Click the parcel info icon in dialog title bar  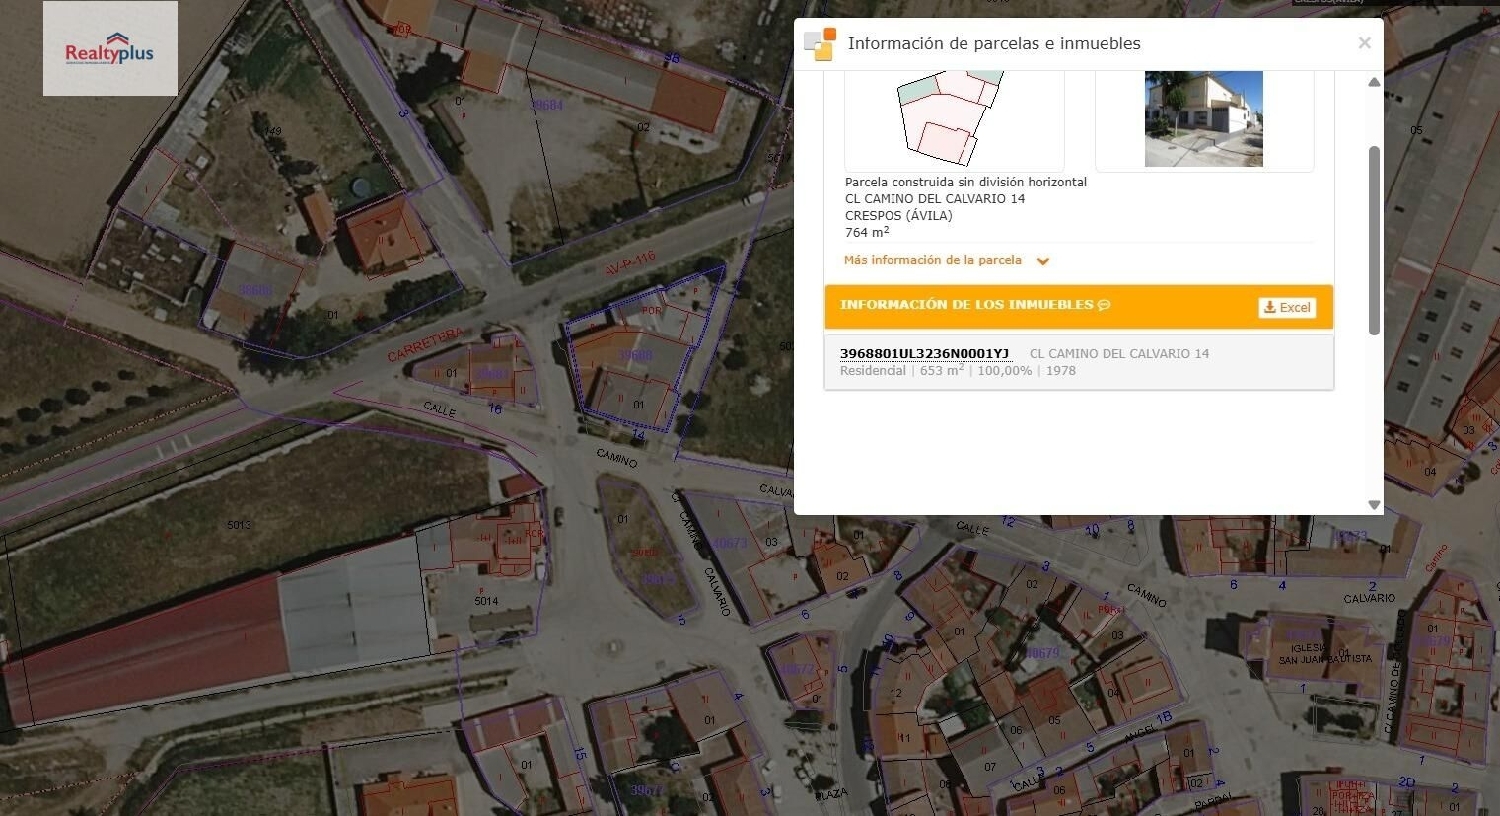[817, 43]
